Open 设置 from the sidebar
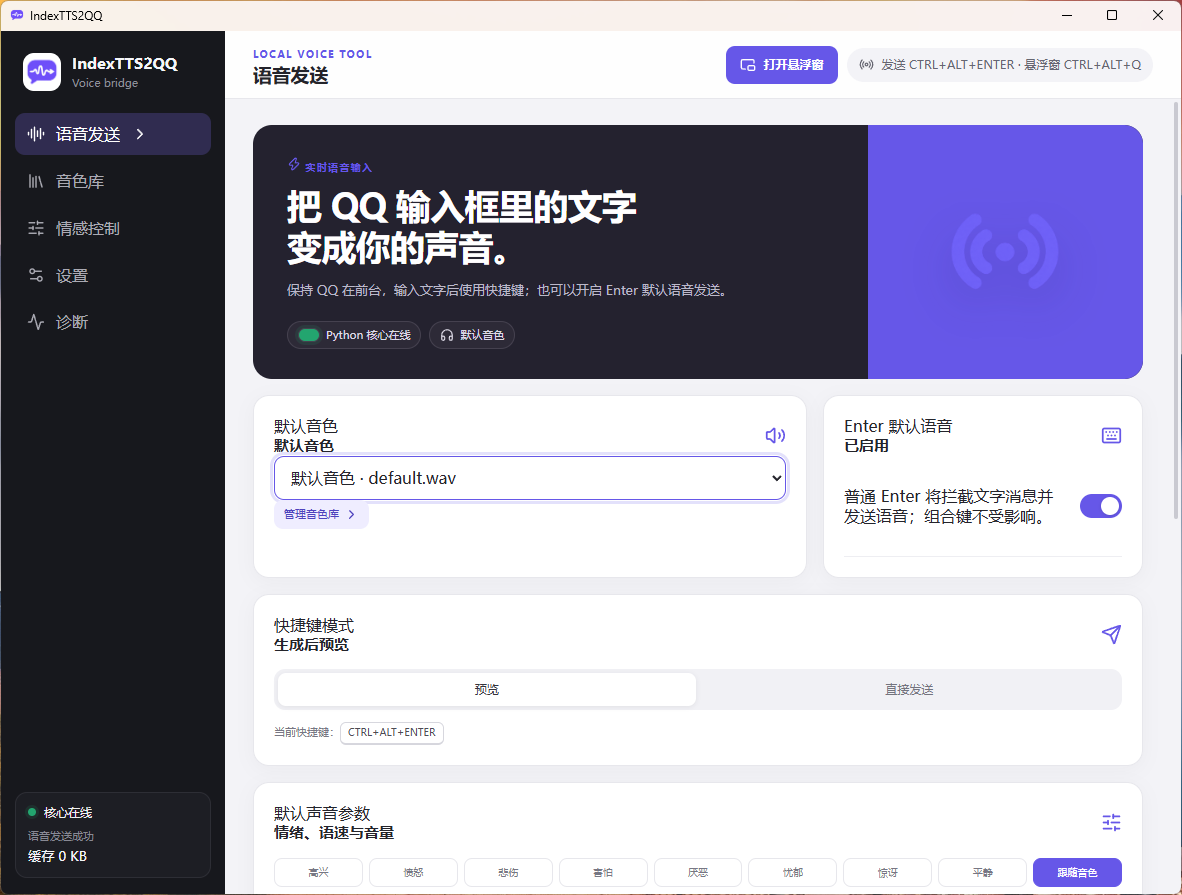The width and height of the screenshot is (1182, 895). [113, 275]
